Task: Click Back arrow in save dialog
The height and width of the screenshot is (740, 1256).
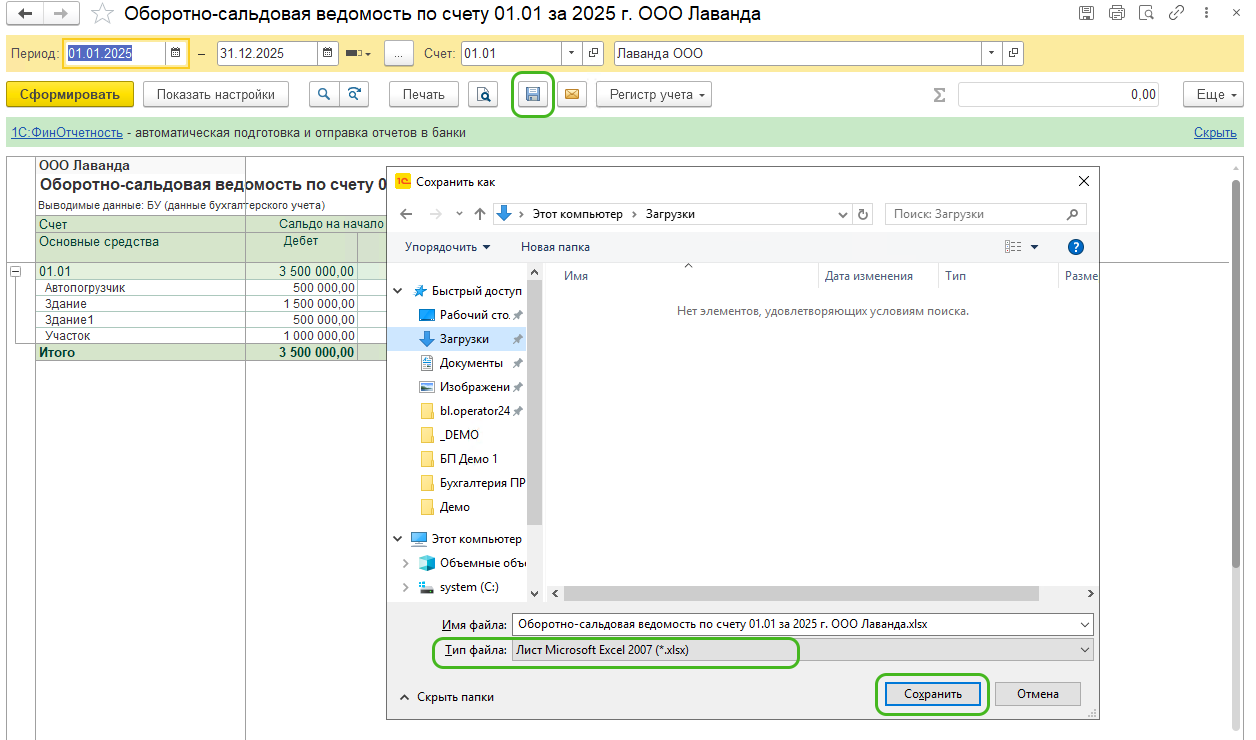Action: [406, 214]
